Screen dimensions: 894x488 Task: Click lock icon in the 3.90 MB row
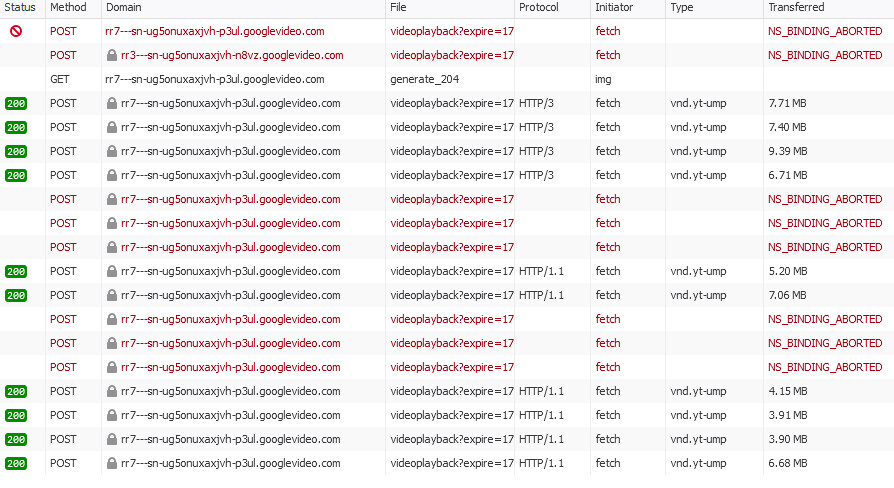(112, 439)
